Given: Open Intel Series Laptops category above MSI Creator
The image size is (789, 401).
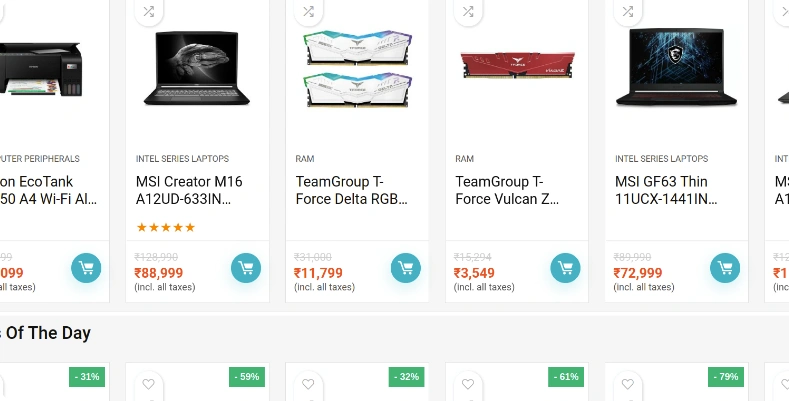Looking at the screenshot, I should point(182,159).
